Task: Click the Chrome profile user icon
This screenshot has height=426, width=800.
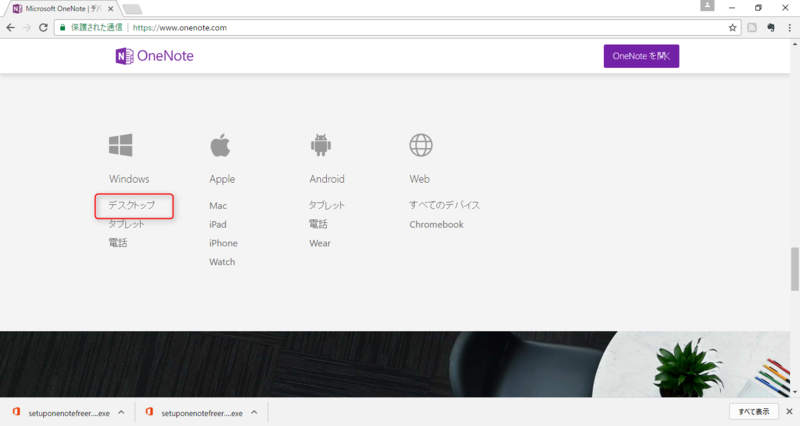Action: pos(707,5)
